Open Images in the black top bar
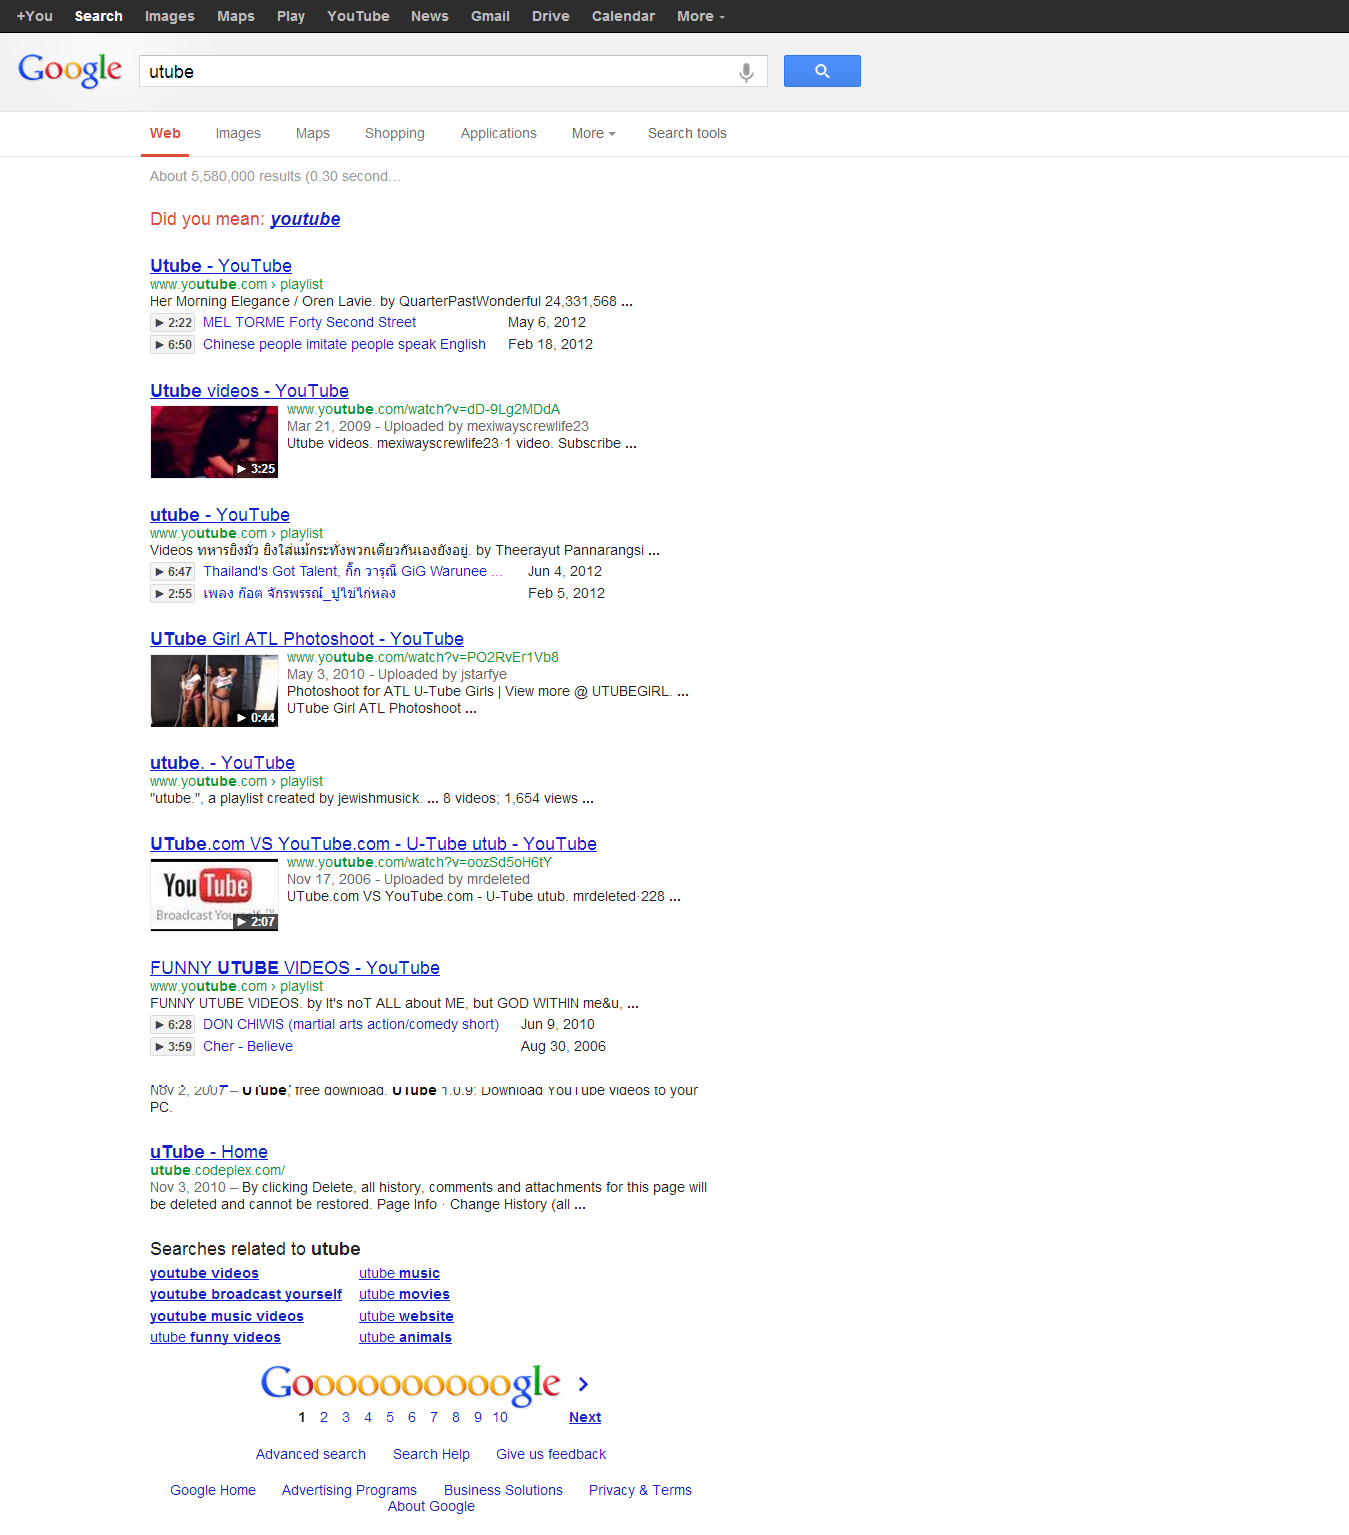Image resolution: width=1349 pixels, height=1535 pixels. [x=170, y=16]
